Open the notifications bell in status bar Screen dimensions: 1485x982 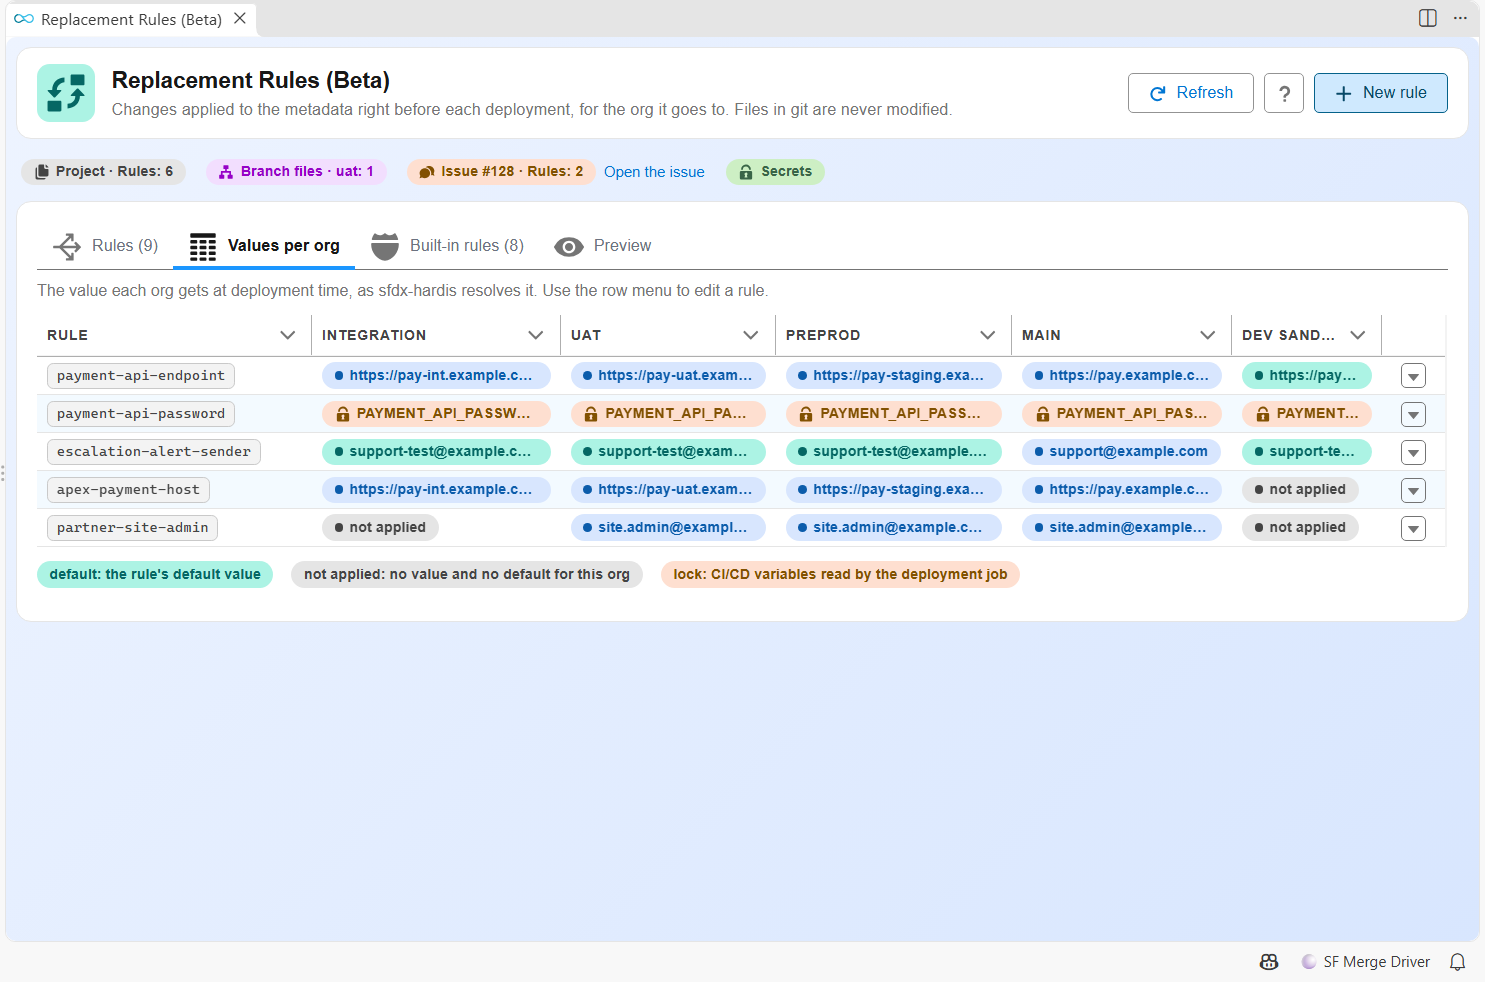1458,962
